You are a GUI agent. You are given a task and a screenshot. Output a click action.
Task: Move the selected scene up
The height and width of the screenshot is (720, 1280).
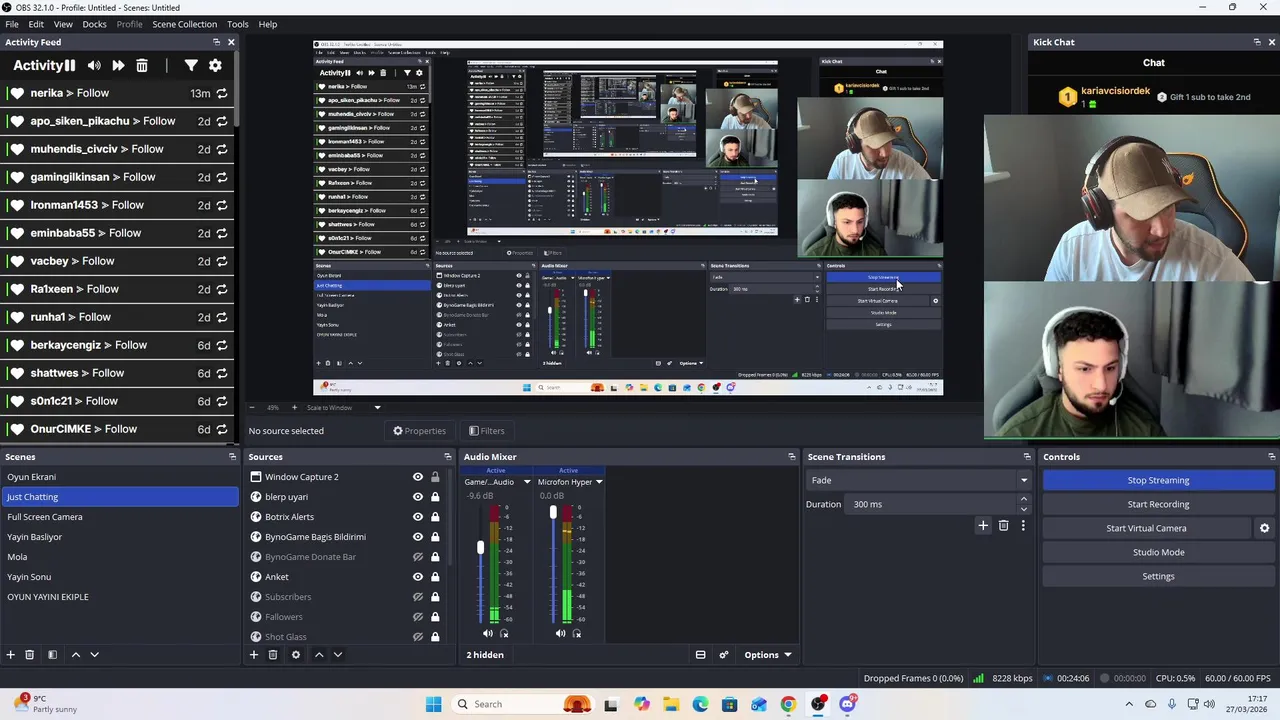(x=75, y=655)
